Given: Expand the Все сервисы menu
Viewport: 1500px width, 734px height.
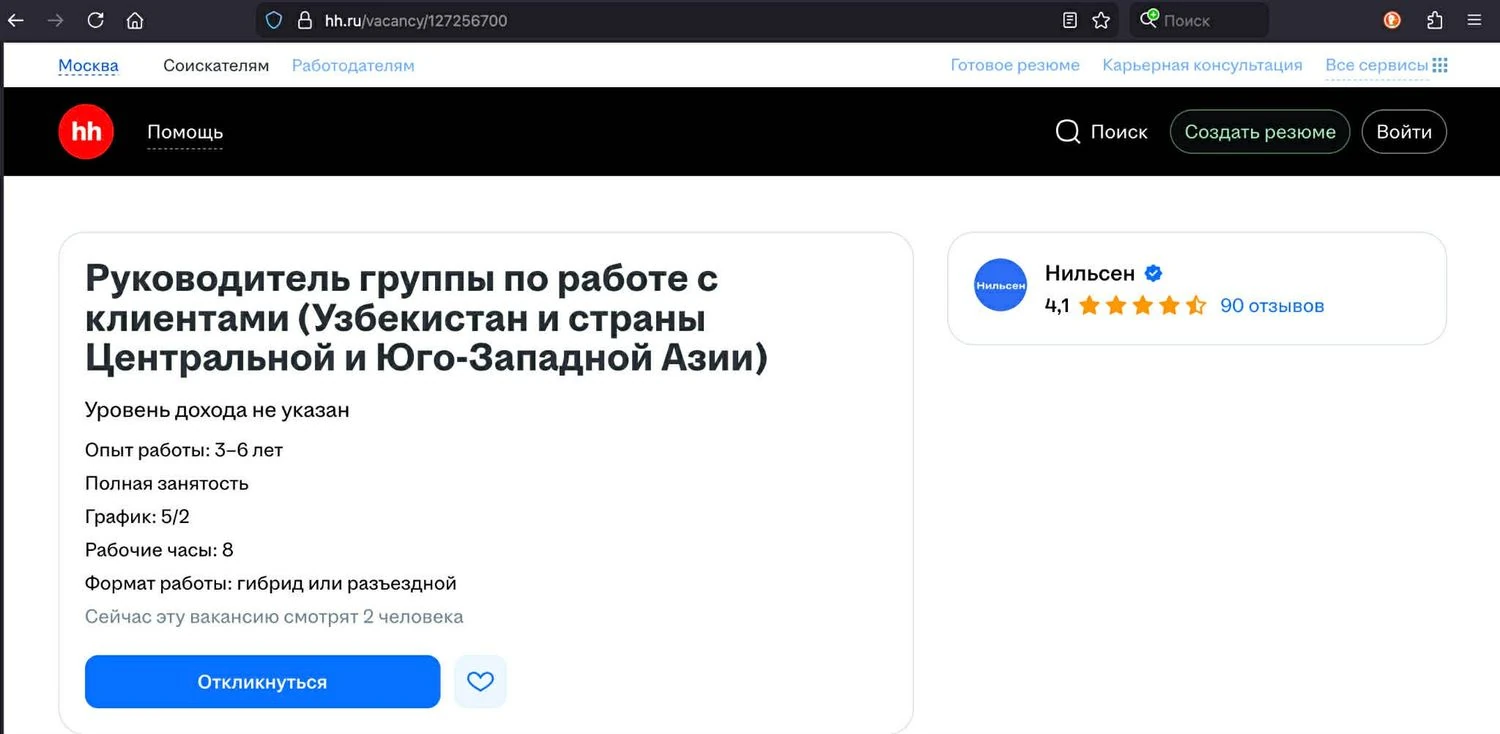Looking at the screenshot, I should tap(1386, 66).
